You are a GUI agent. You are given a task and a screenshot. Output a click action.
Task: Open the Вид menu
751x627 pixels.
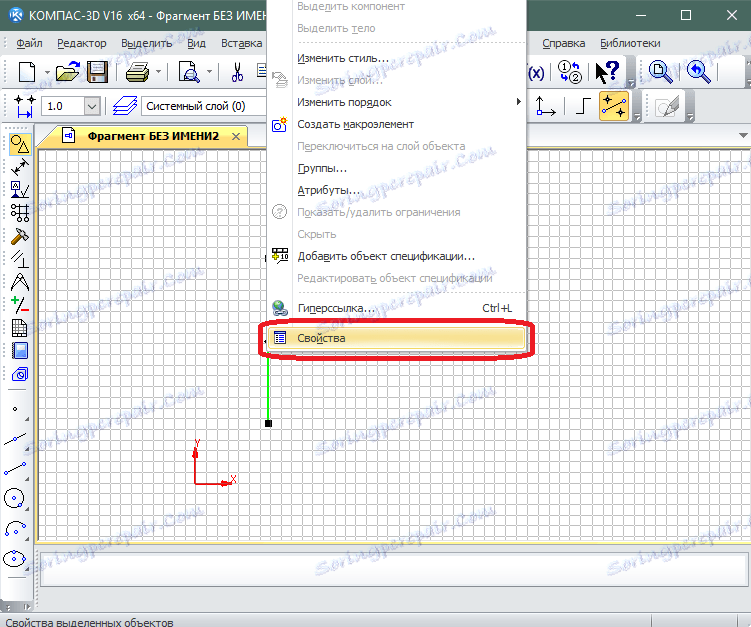point(196,43)
